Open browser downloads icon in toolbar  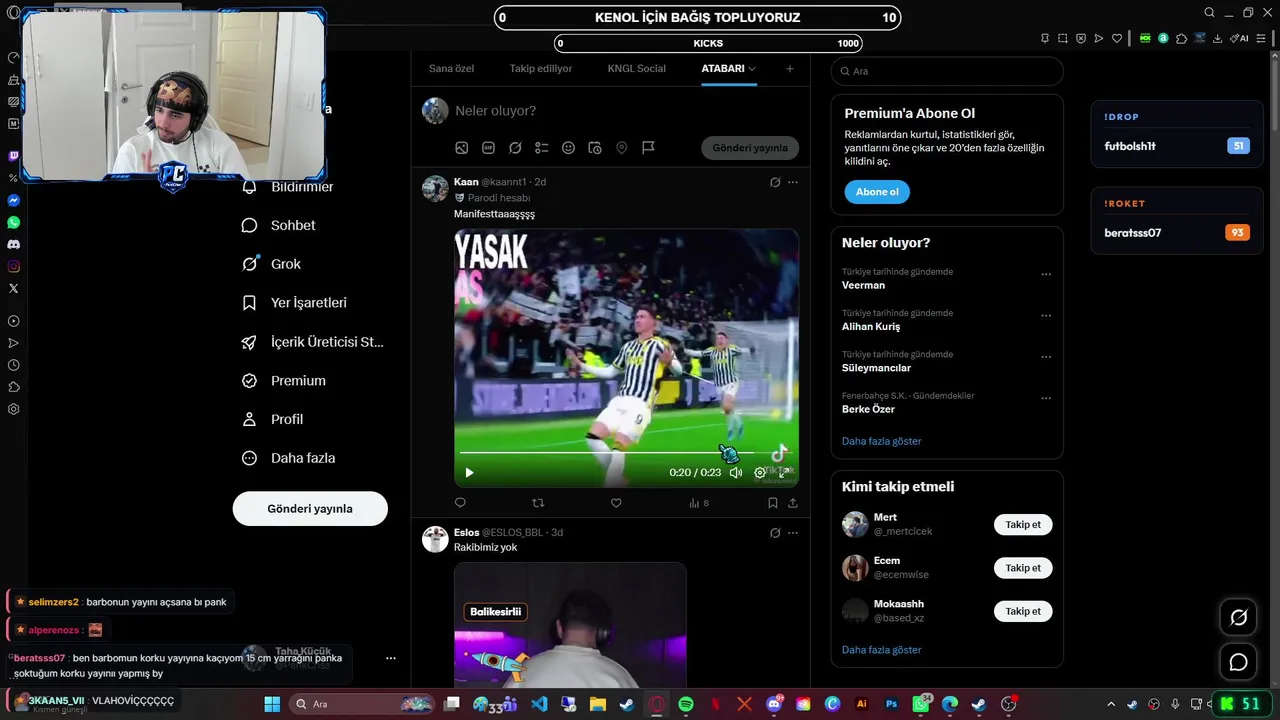tap(1218, 38)
